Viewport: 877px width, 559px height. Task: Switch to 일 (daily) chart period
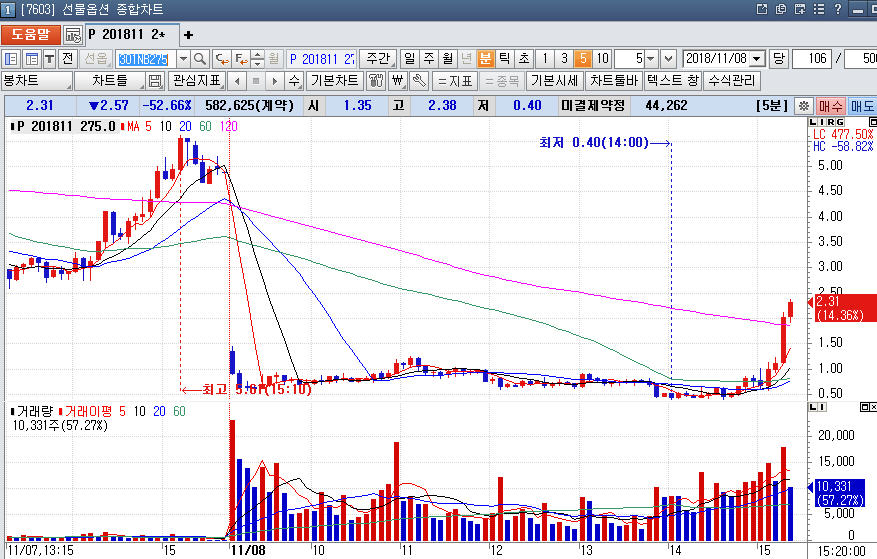tap(410, 59)
